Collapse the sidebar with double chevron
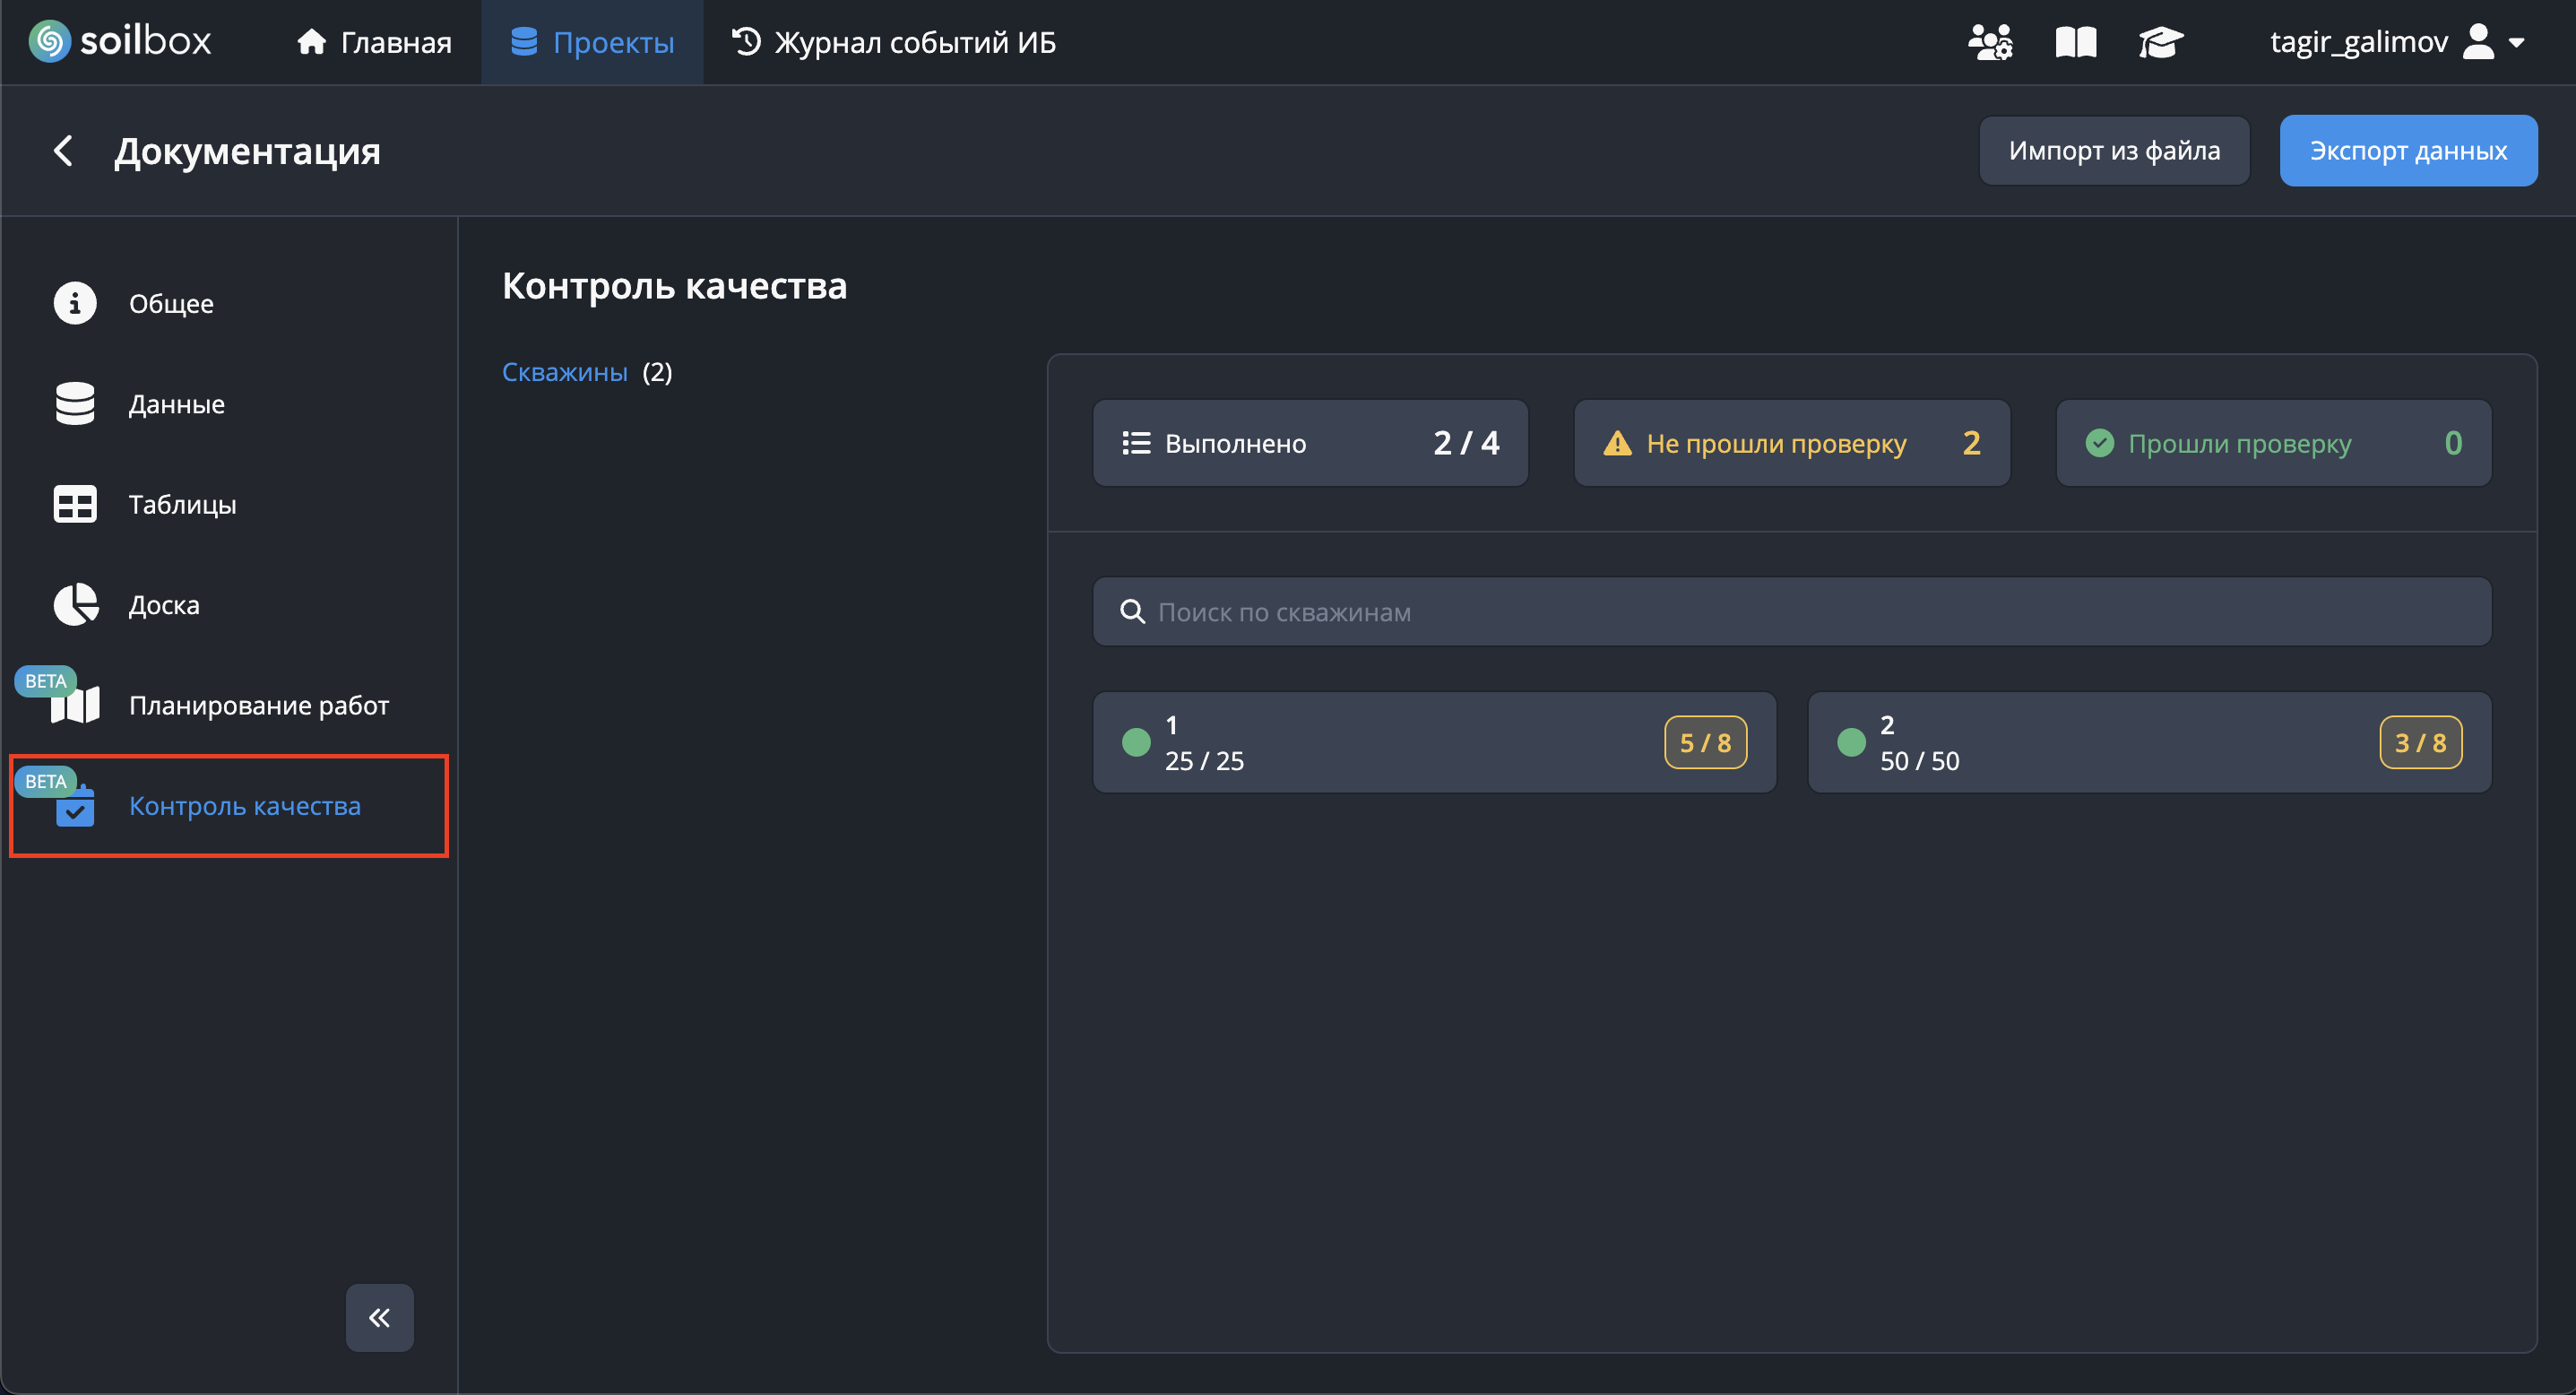 (379, 1317)
